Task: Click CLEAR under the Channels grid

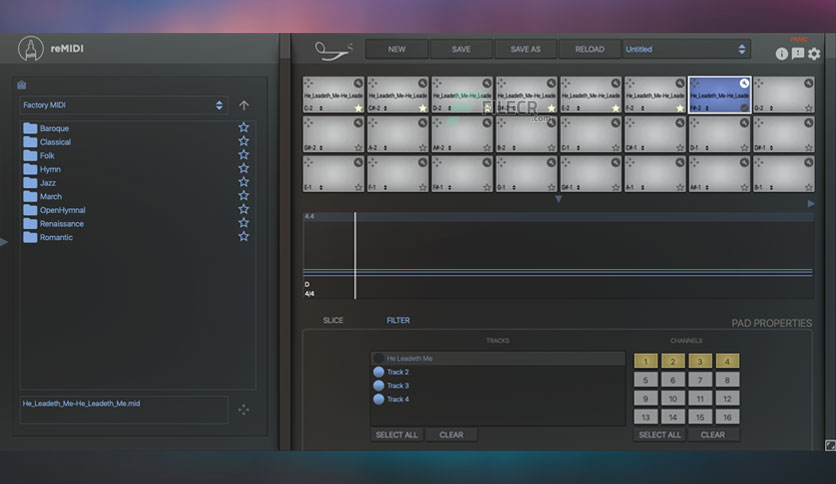Action: pyautogui.click(x=713, y=435)
